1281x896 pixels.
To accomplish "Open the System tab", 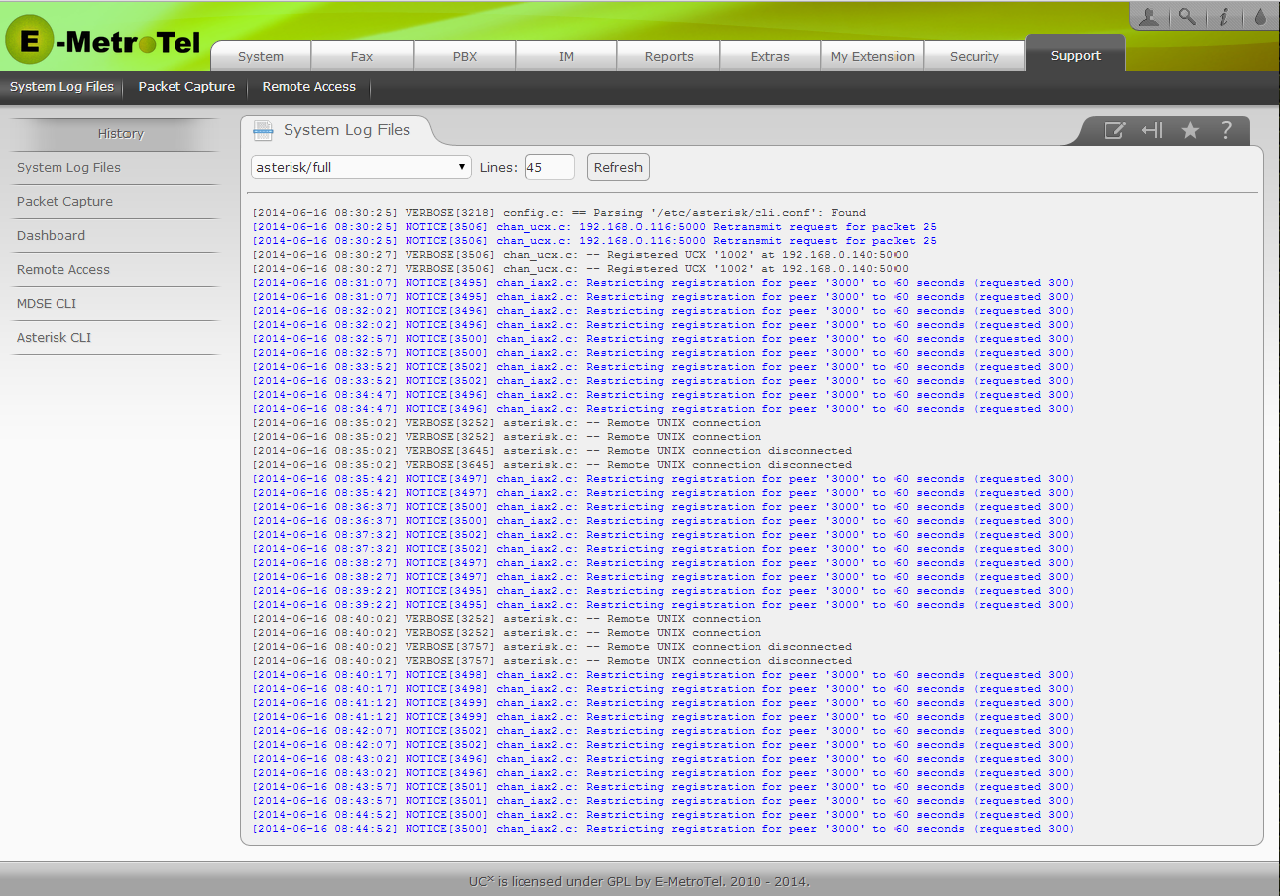I will tap(261, 56).
